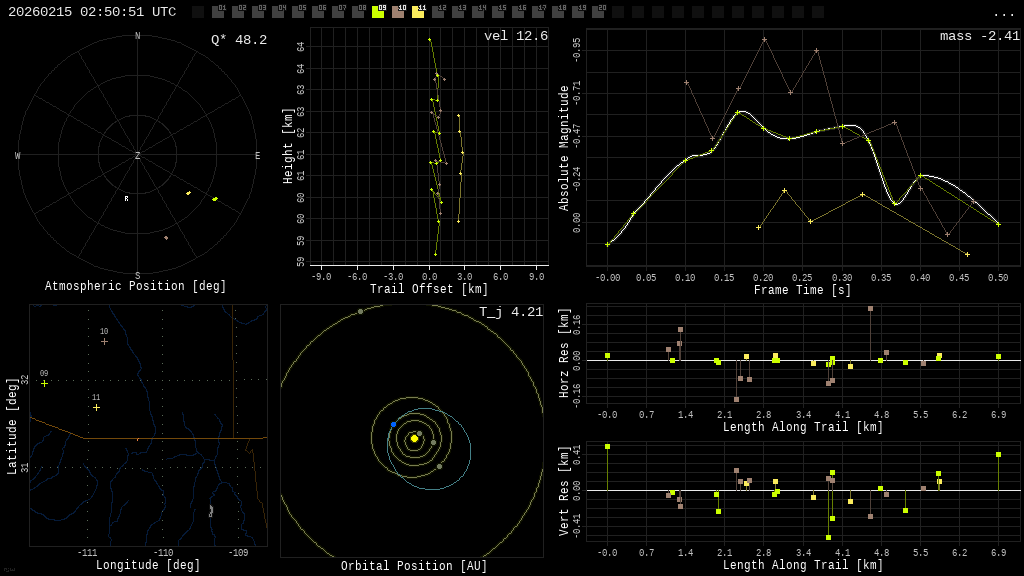Screen dimensions: 1024x576
Task: Click the tiny icon in bottom-left corner
Action: click(x=9, y=570)
